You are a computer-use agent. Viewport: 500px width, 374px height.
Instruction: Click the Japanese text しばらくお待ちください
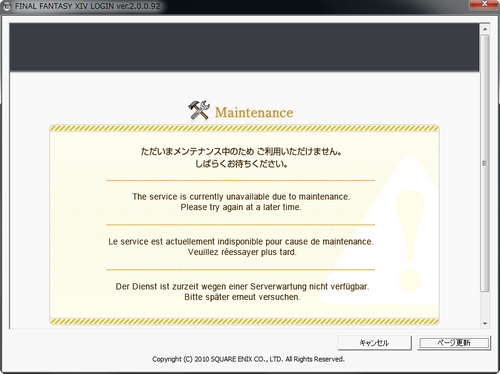(x=241, y=164)
